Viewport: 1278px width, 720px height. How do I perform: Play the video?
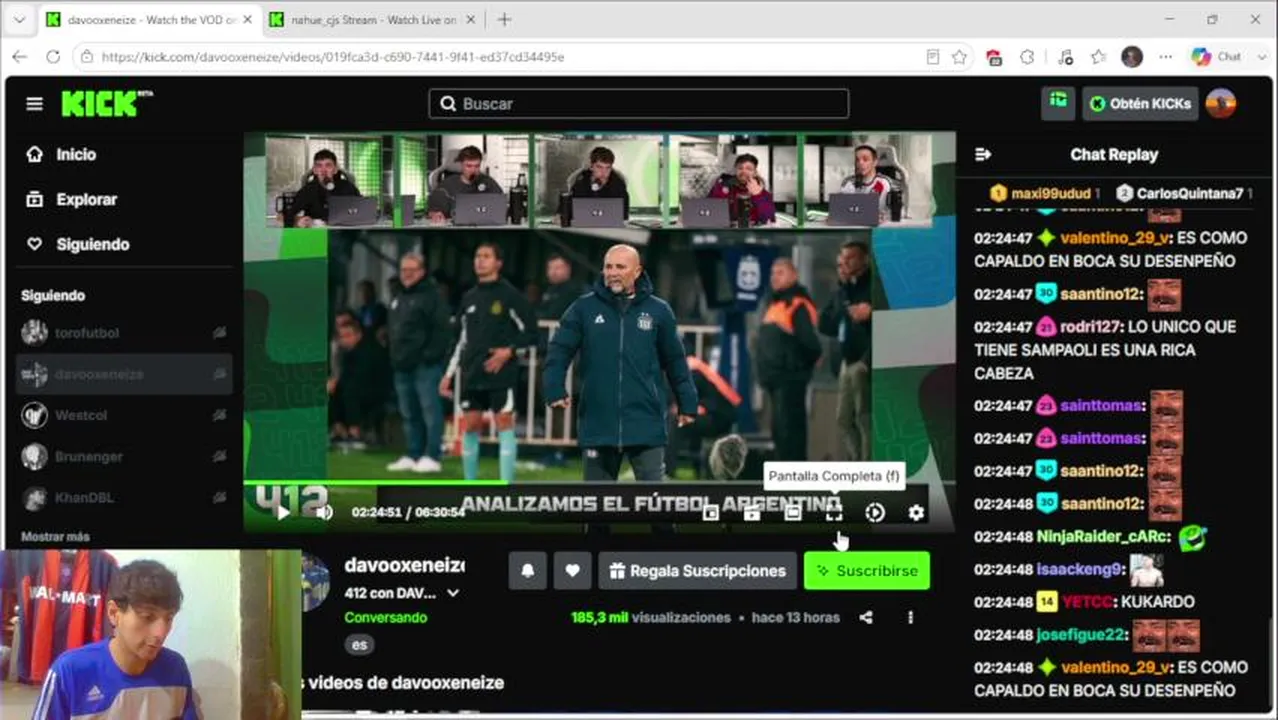(x=283, y=513)
